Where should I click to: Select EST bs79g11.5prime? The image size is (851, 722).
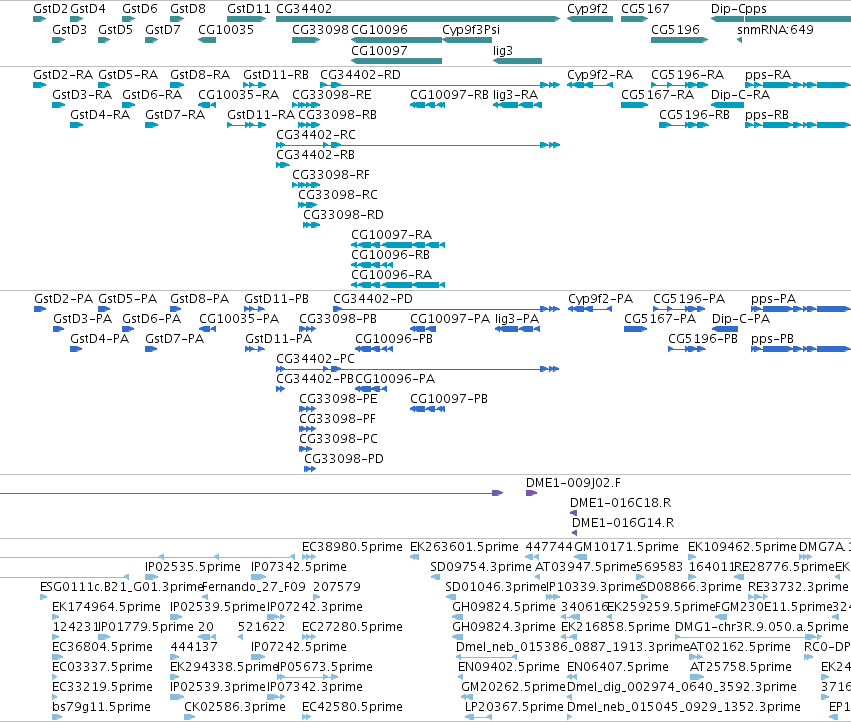pos(101,707)
